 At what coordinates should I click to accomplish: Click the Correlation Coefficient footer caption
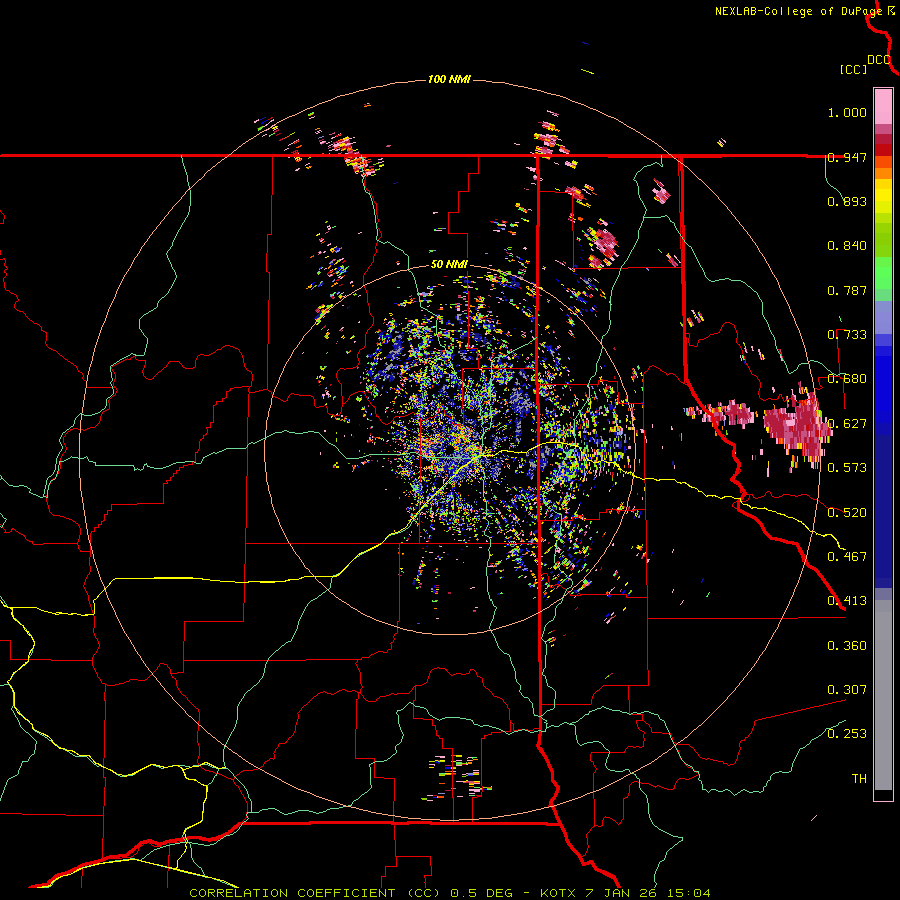[450, 893]
